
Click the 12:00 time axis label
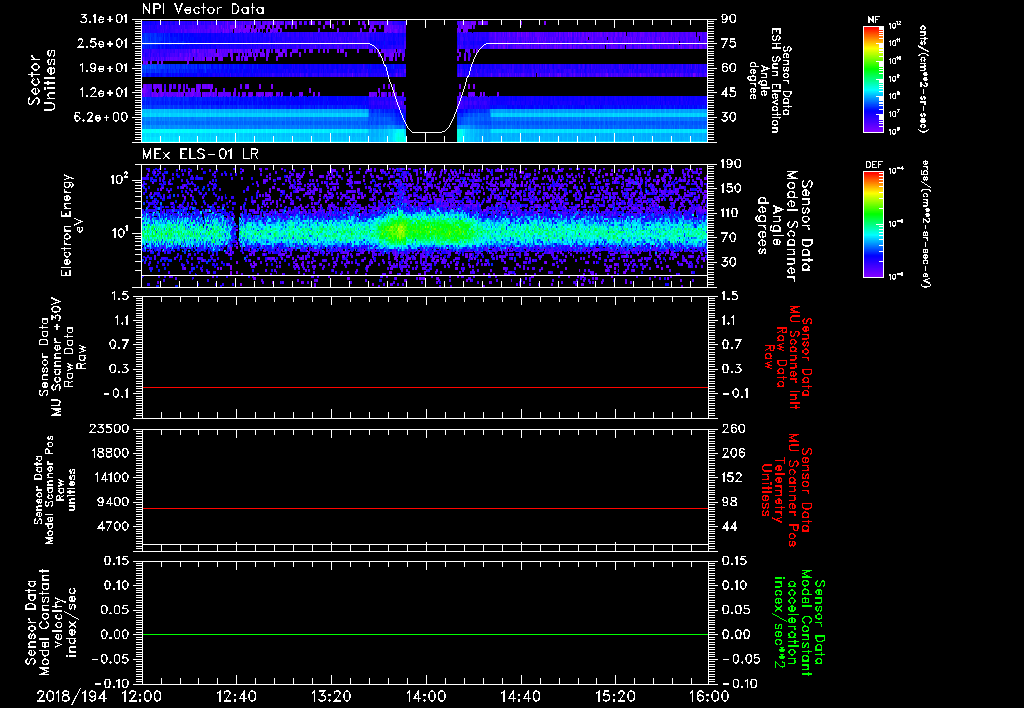142,696
